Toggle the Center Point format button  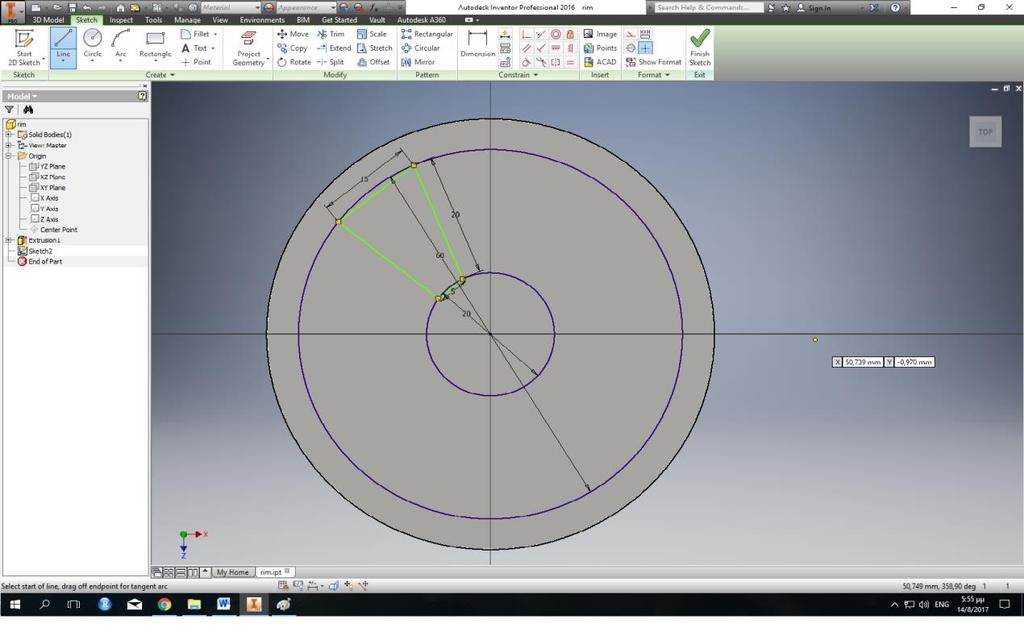[645, 48]
